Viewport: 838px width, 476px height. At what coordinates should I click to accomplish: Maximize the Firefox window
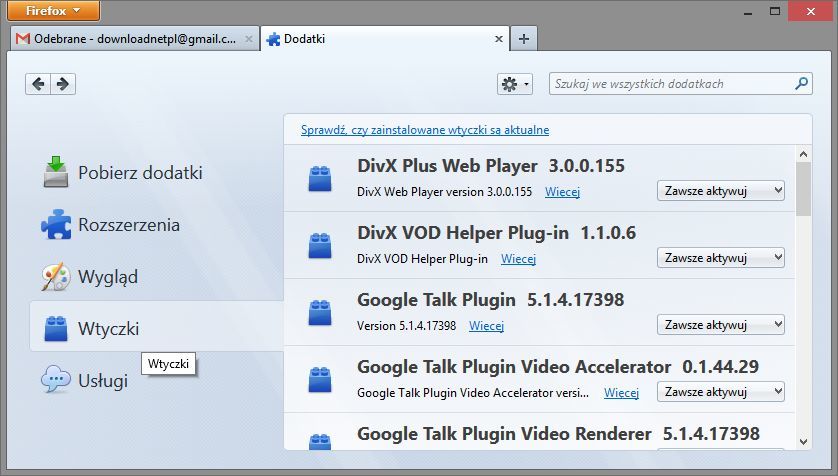(x=775, y=11)
